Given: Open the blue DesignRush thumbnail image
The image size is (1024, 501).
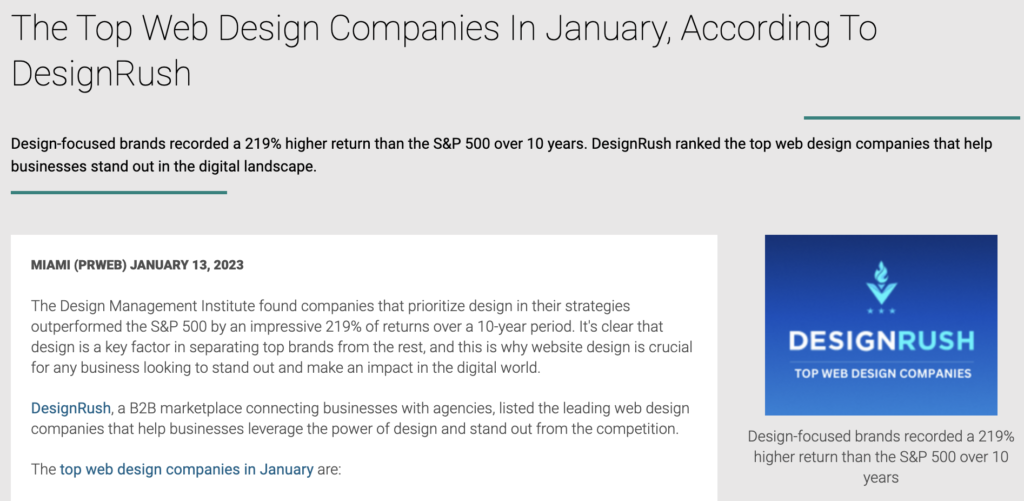Looking at the screenshot, I should [881, 325].
